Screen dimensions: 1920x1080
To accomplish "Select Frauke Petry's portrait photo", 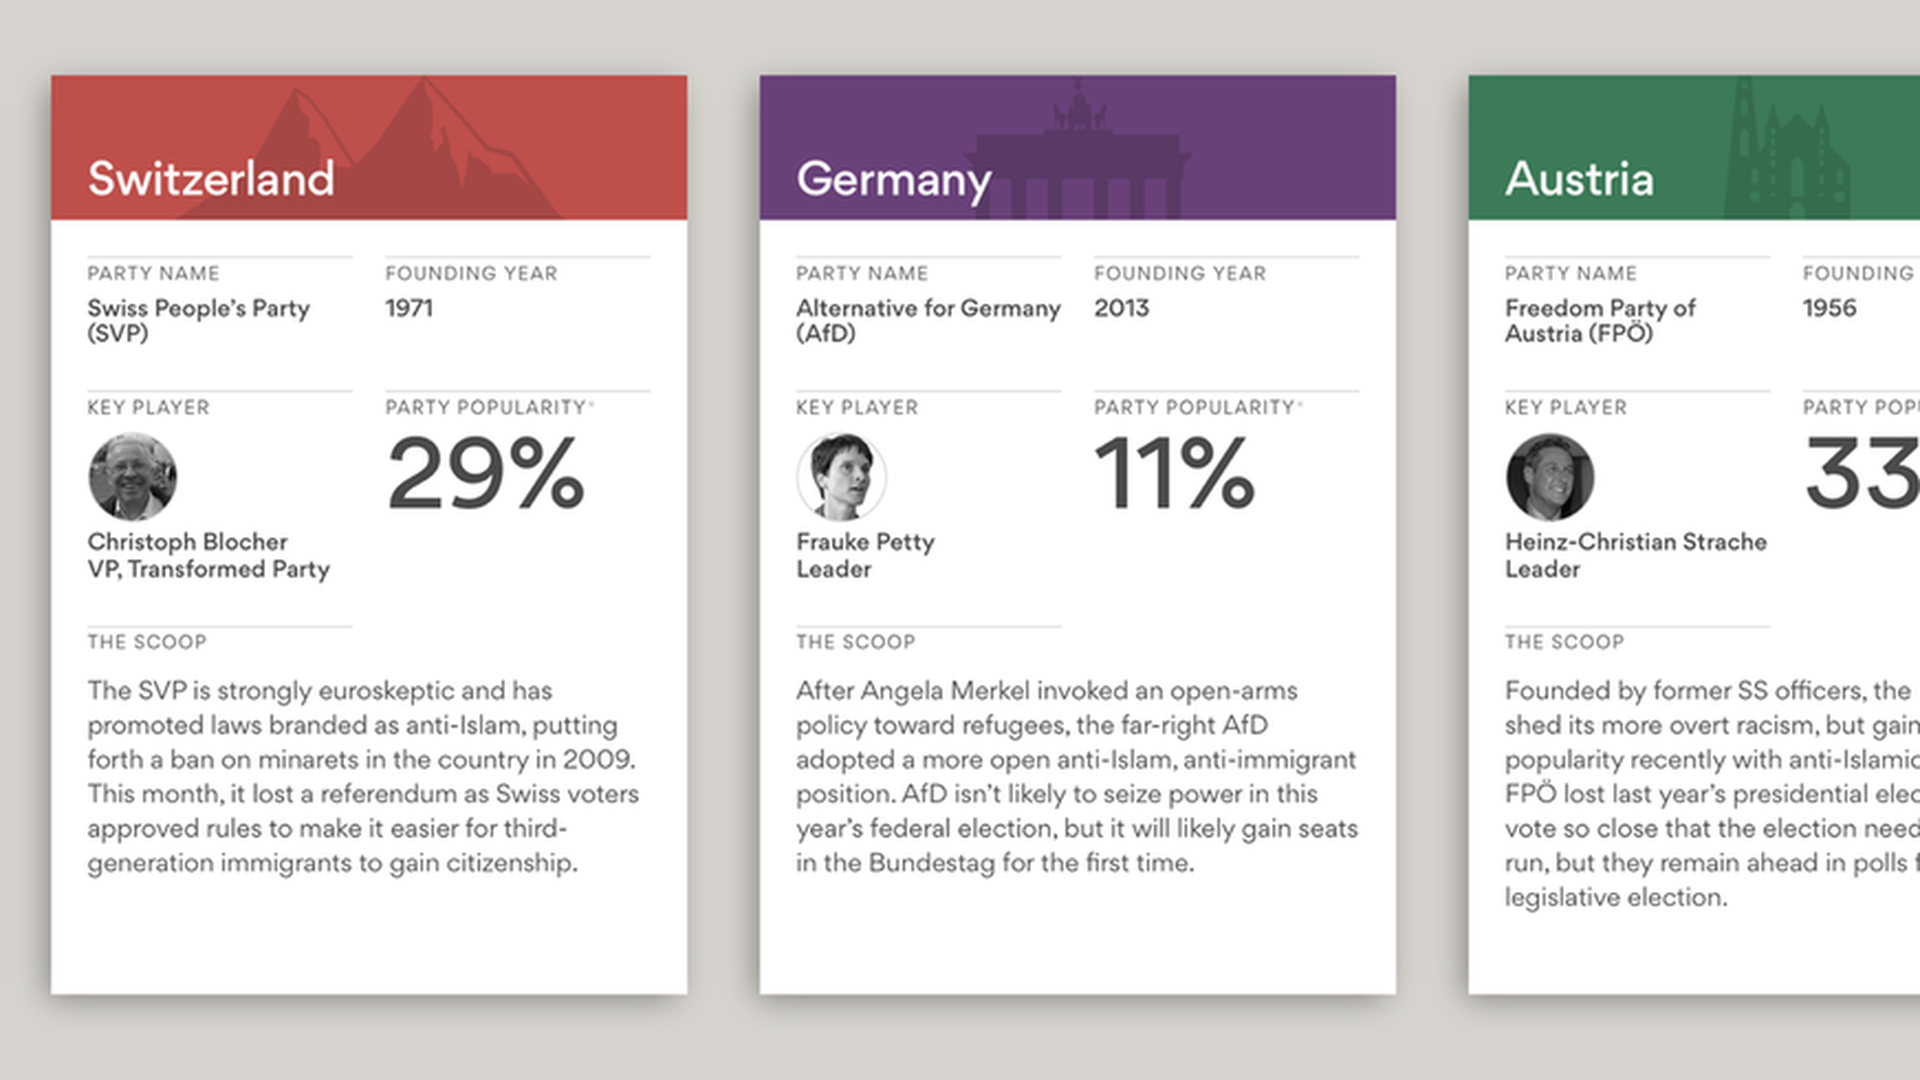I will (x=841, y=477).
